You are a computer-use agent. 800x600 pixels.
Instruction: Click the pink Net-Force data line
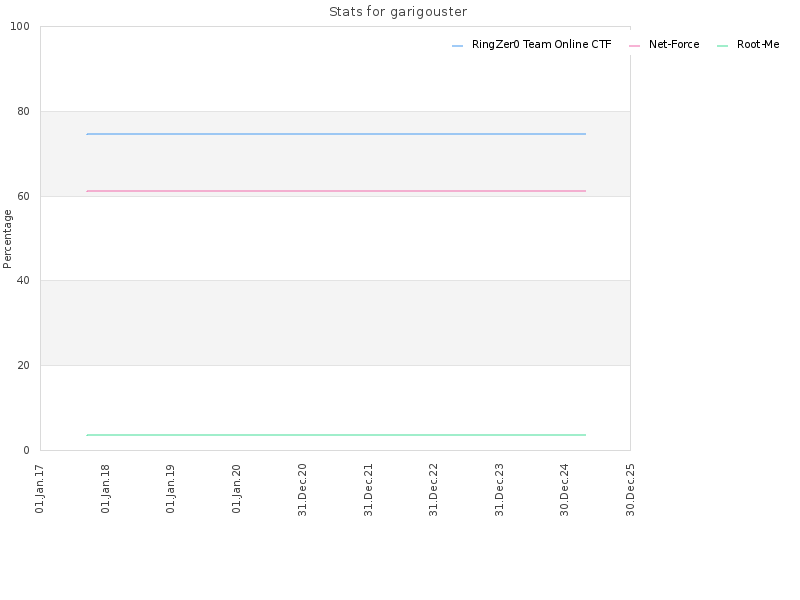(336, 191)
